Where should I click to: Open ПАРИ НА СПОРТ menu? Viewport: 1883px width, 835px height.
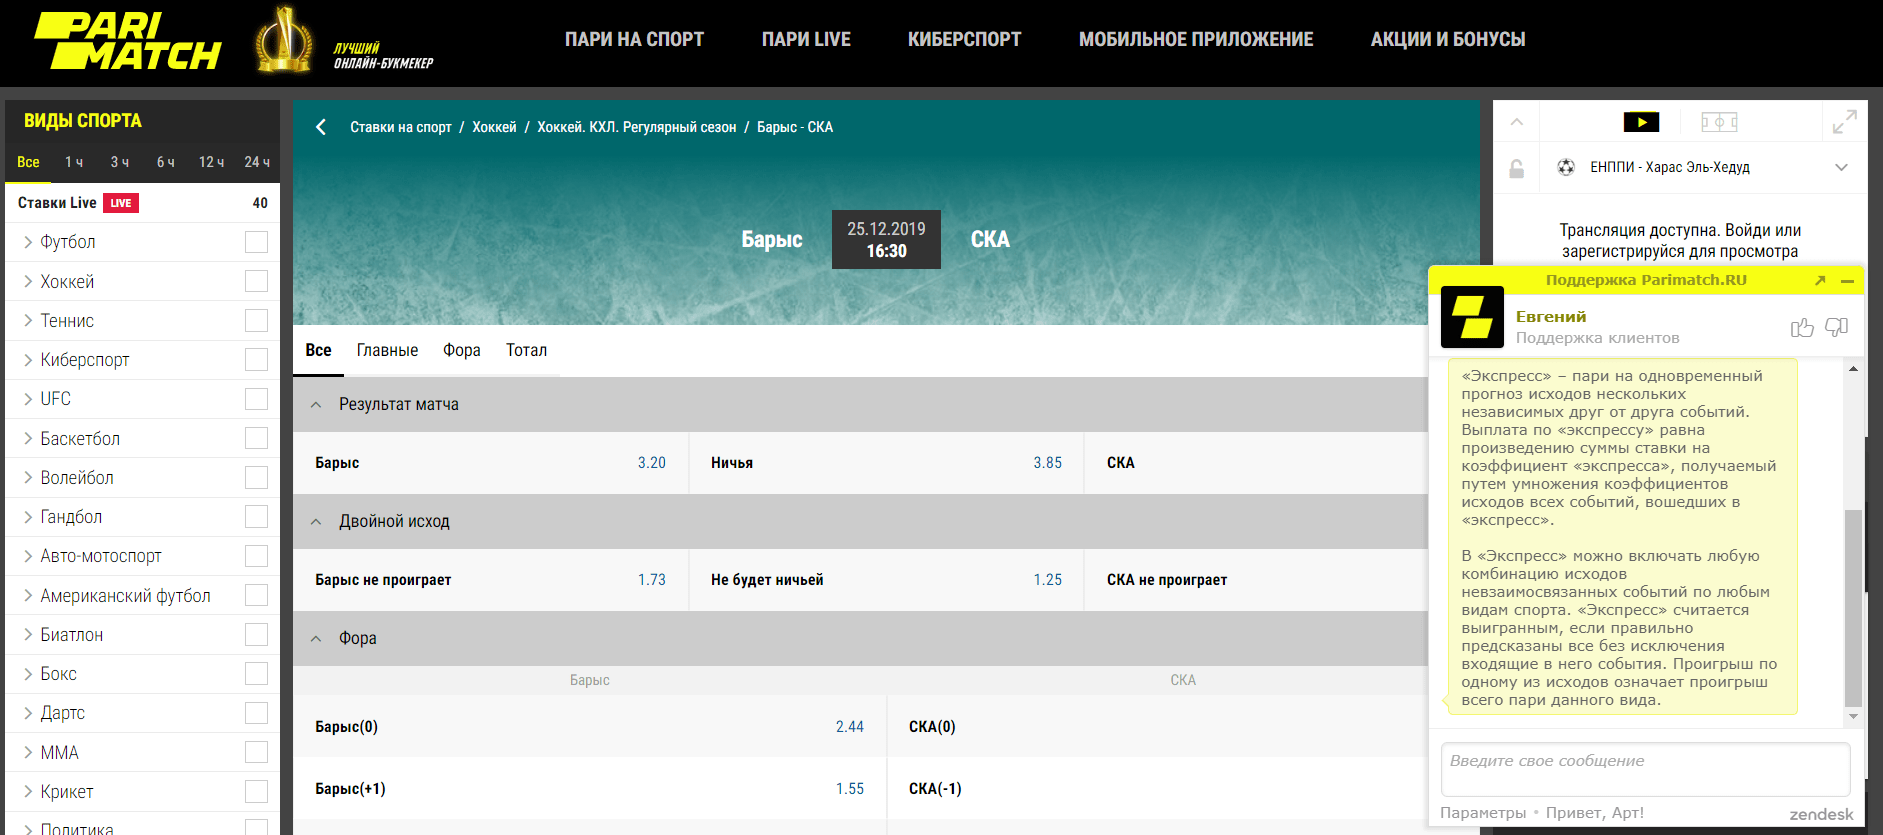coord(634,39)
